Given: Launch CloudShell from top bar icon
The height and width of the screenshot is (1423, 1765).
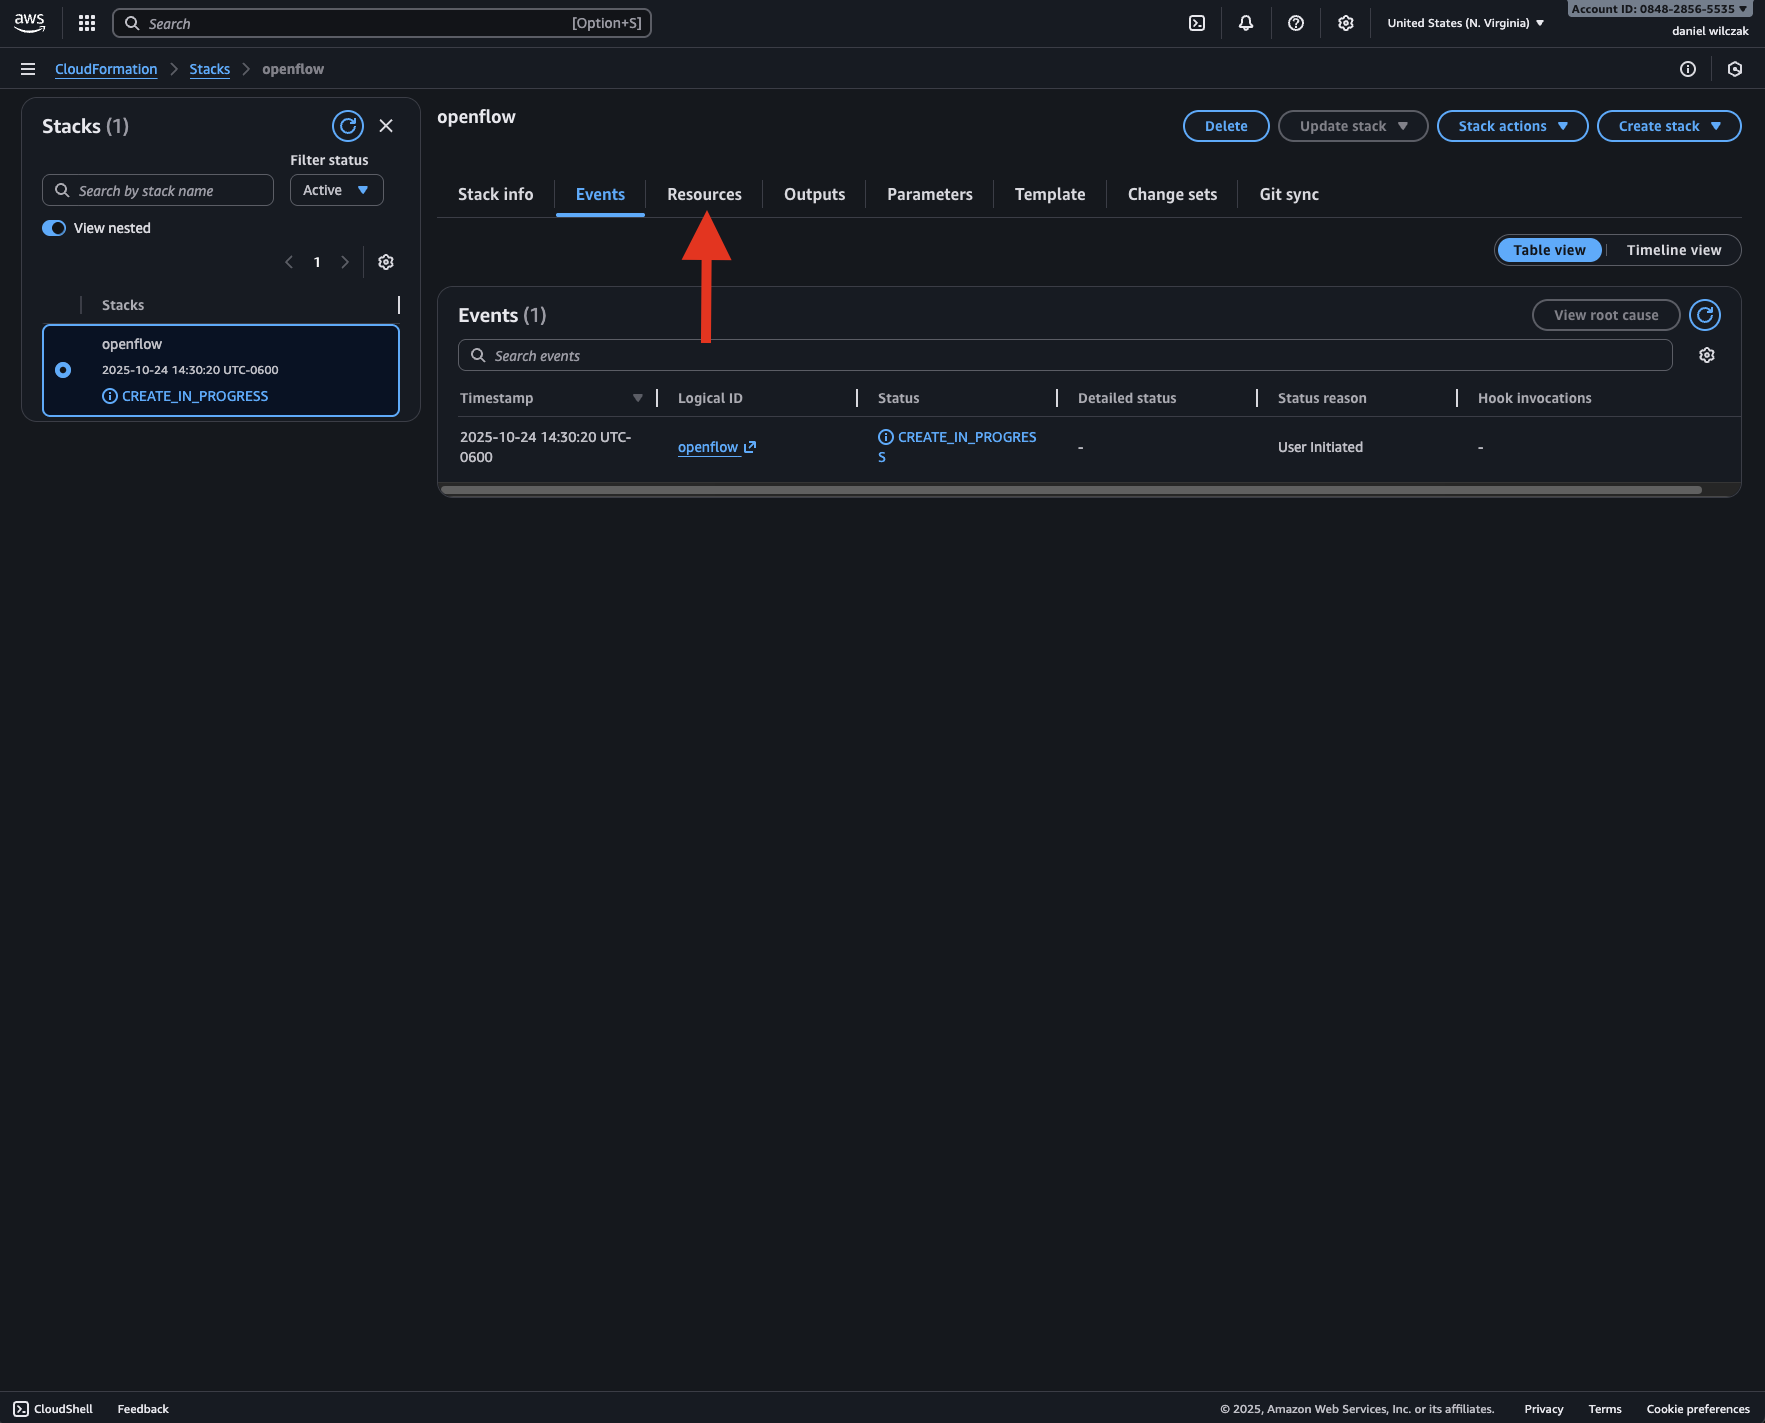Looking at the screenshot, I should tap(1197, 23).
